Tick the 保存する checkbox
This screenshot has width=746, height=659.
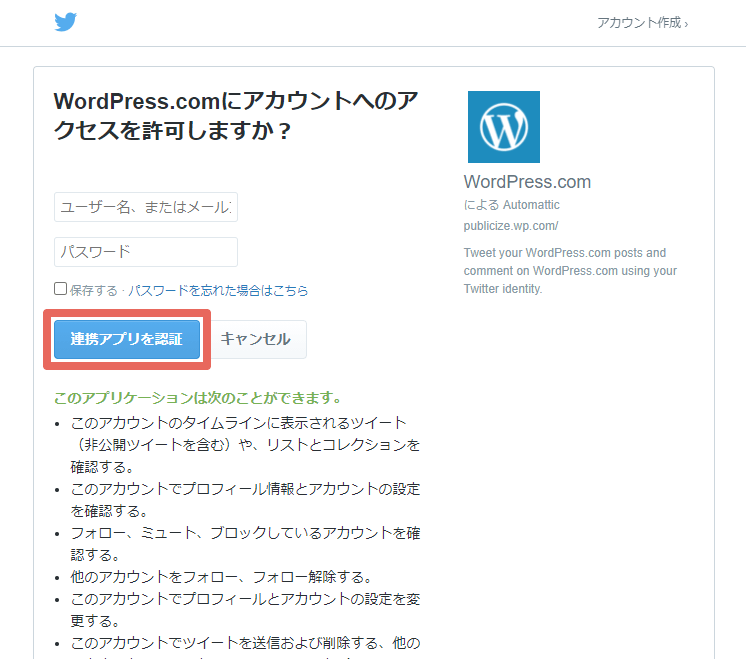point(60,289)
